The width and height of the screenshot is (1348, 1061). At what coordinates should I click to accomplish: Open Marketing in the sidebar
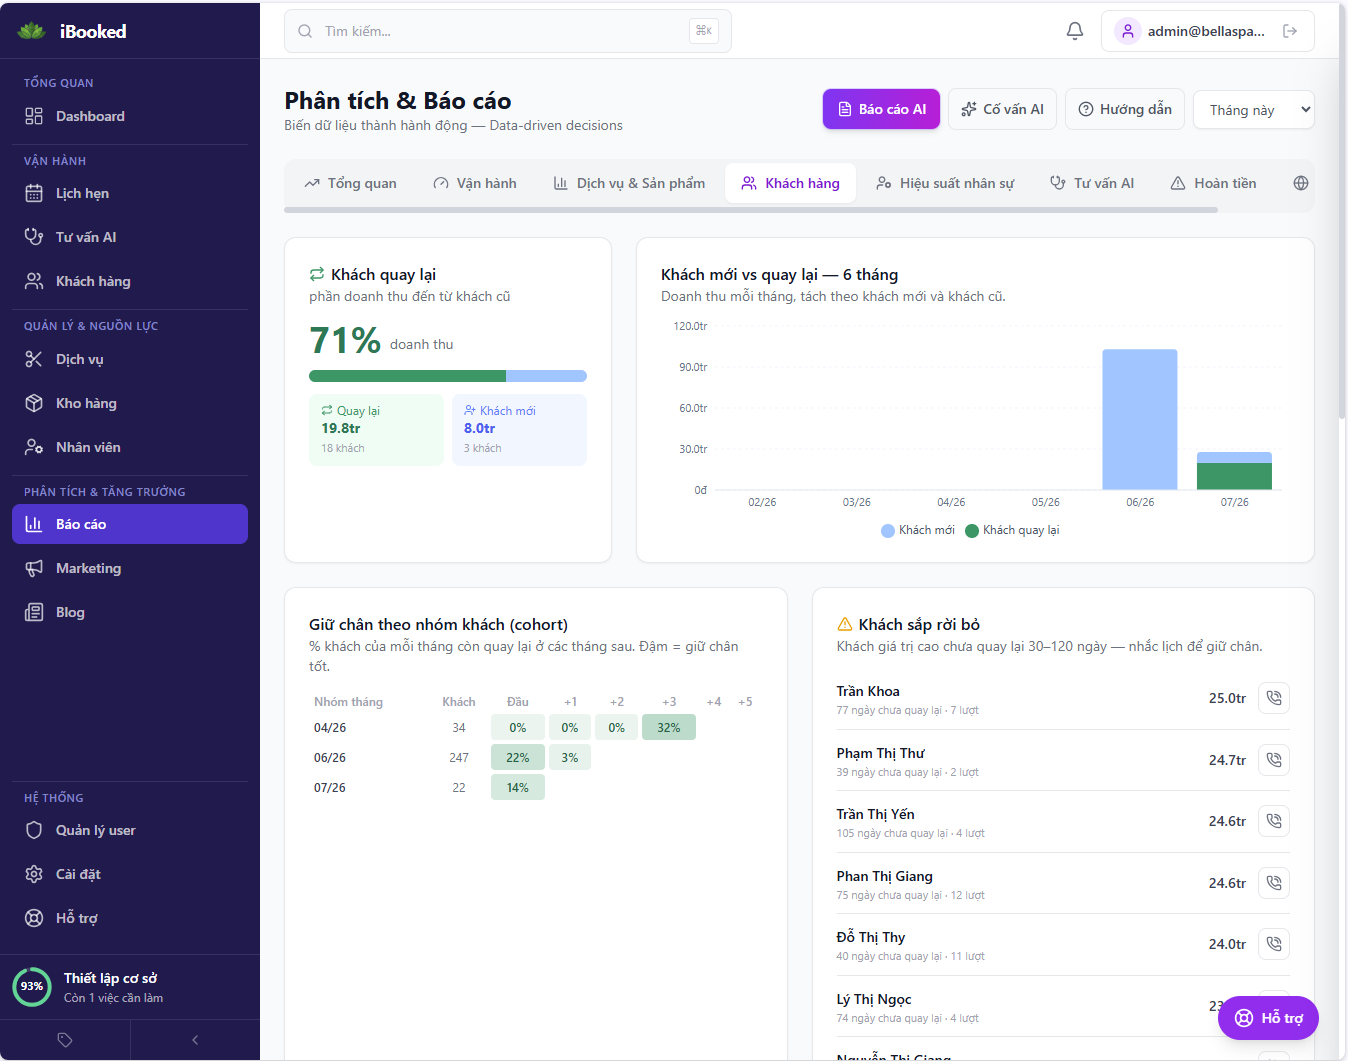130,568
